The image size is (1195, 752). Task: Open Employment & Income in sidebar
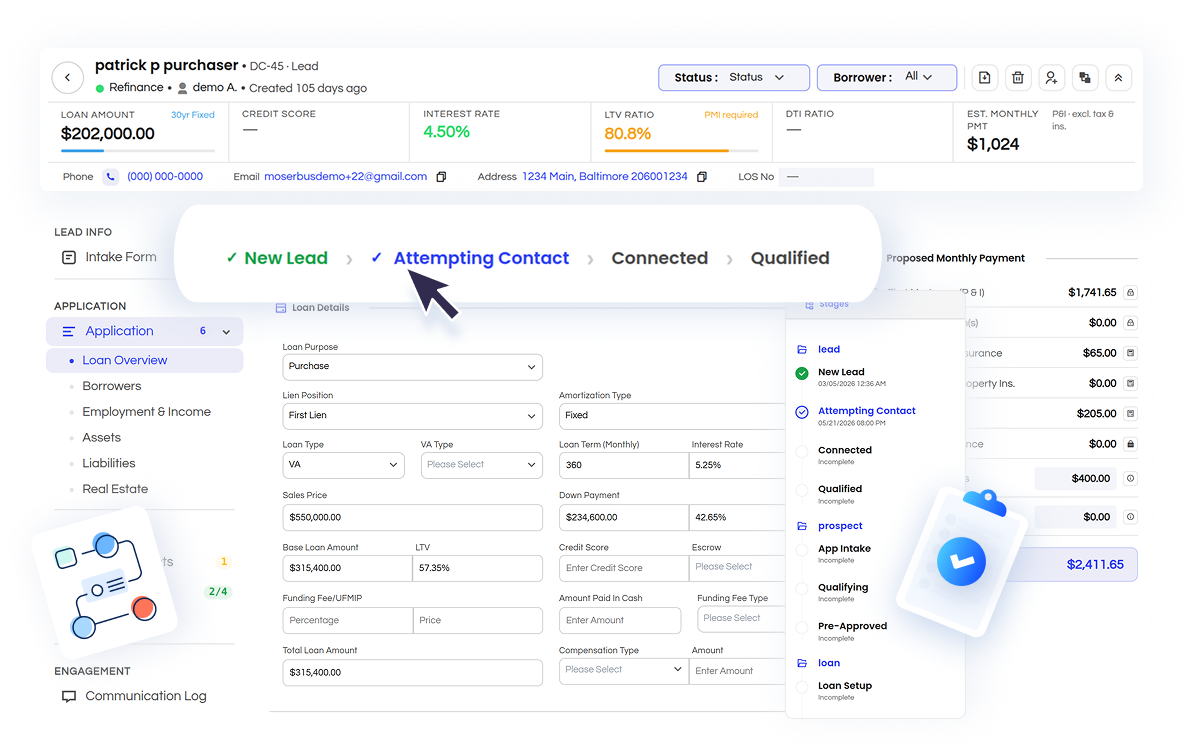click(146, 412)
